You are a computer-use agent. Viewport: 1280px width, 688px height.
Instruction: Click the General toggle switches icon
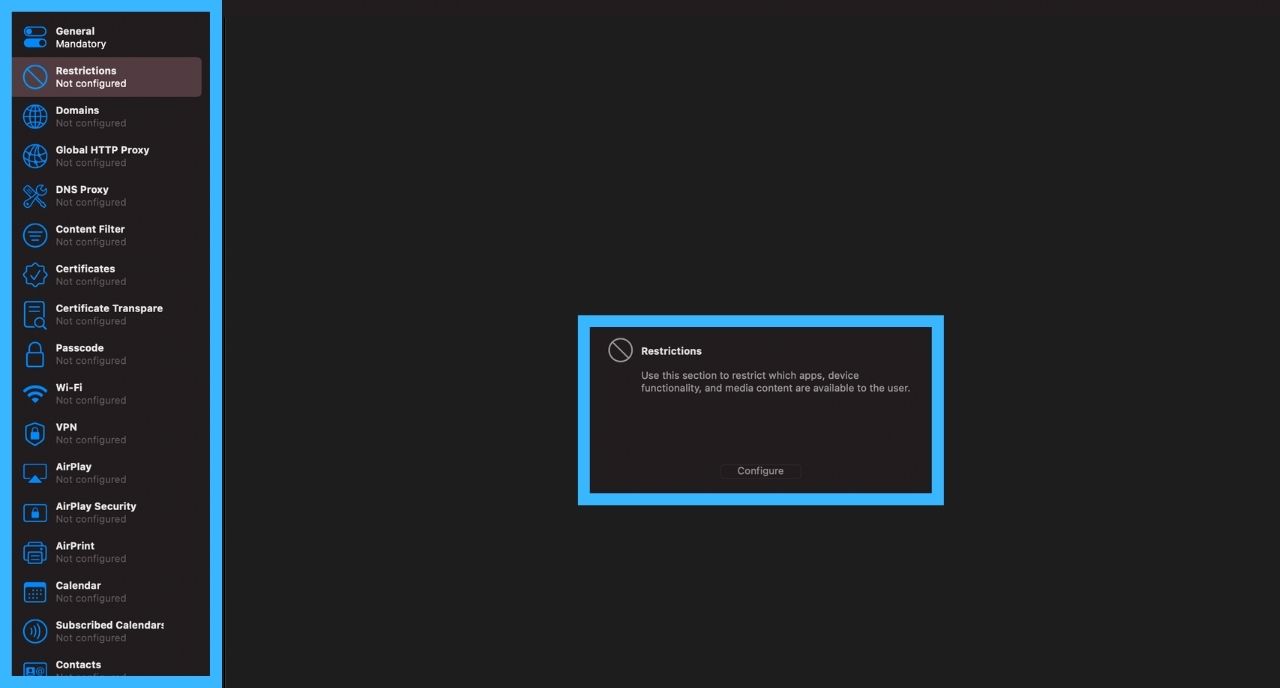35,37
